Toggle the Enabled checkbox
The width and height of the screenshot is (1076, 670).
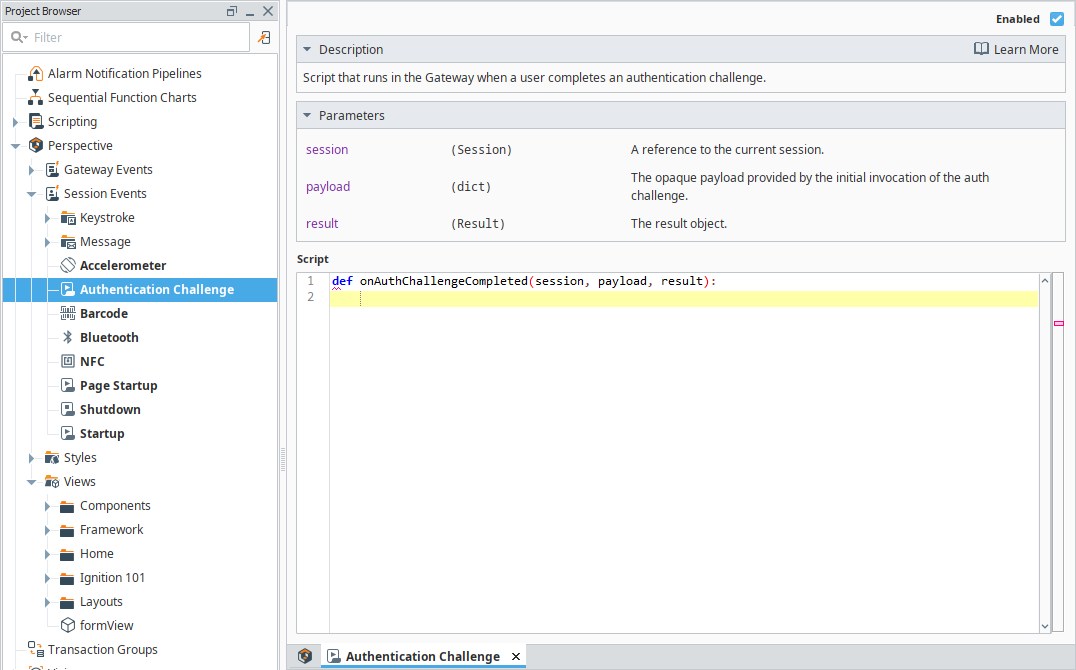click(1057, 19)
